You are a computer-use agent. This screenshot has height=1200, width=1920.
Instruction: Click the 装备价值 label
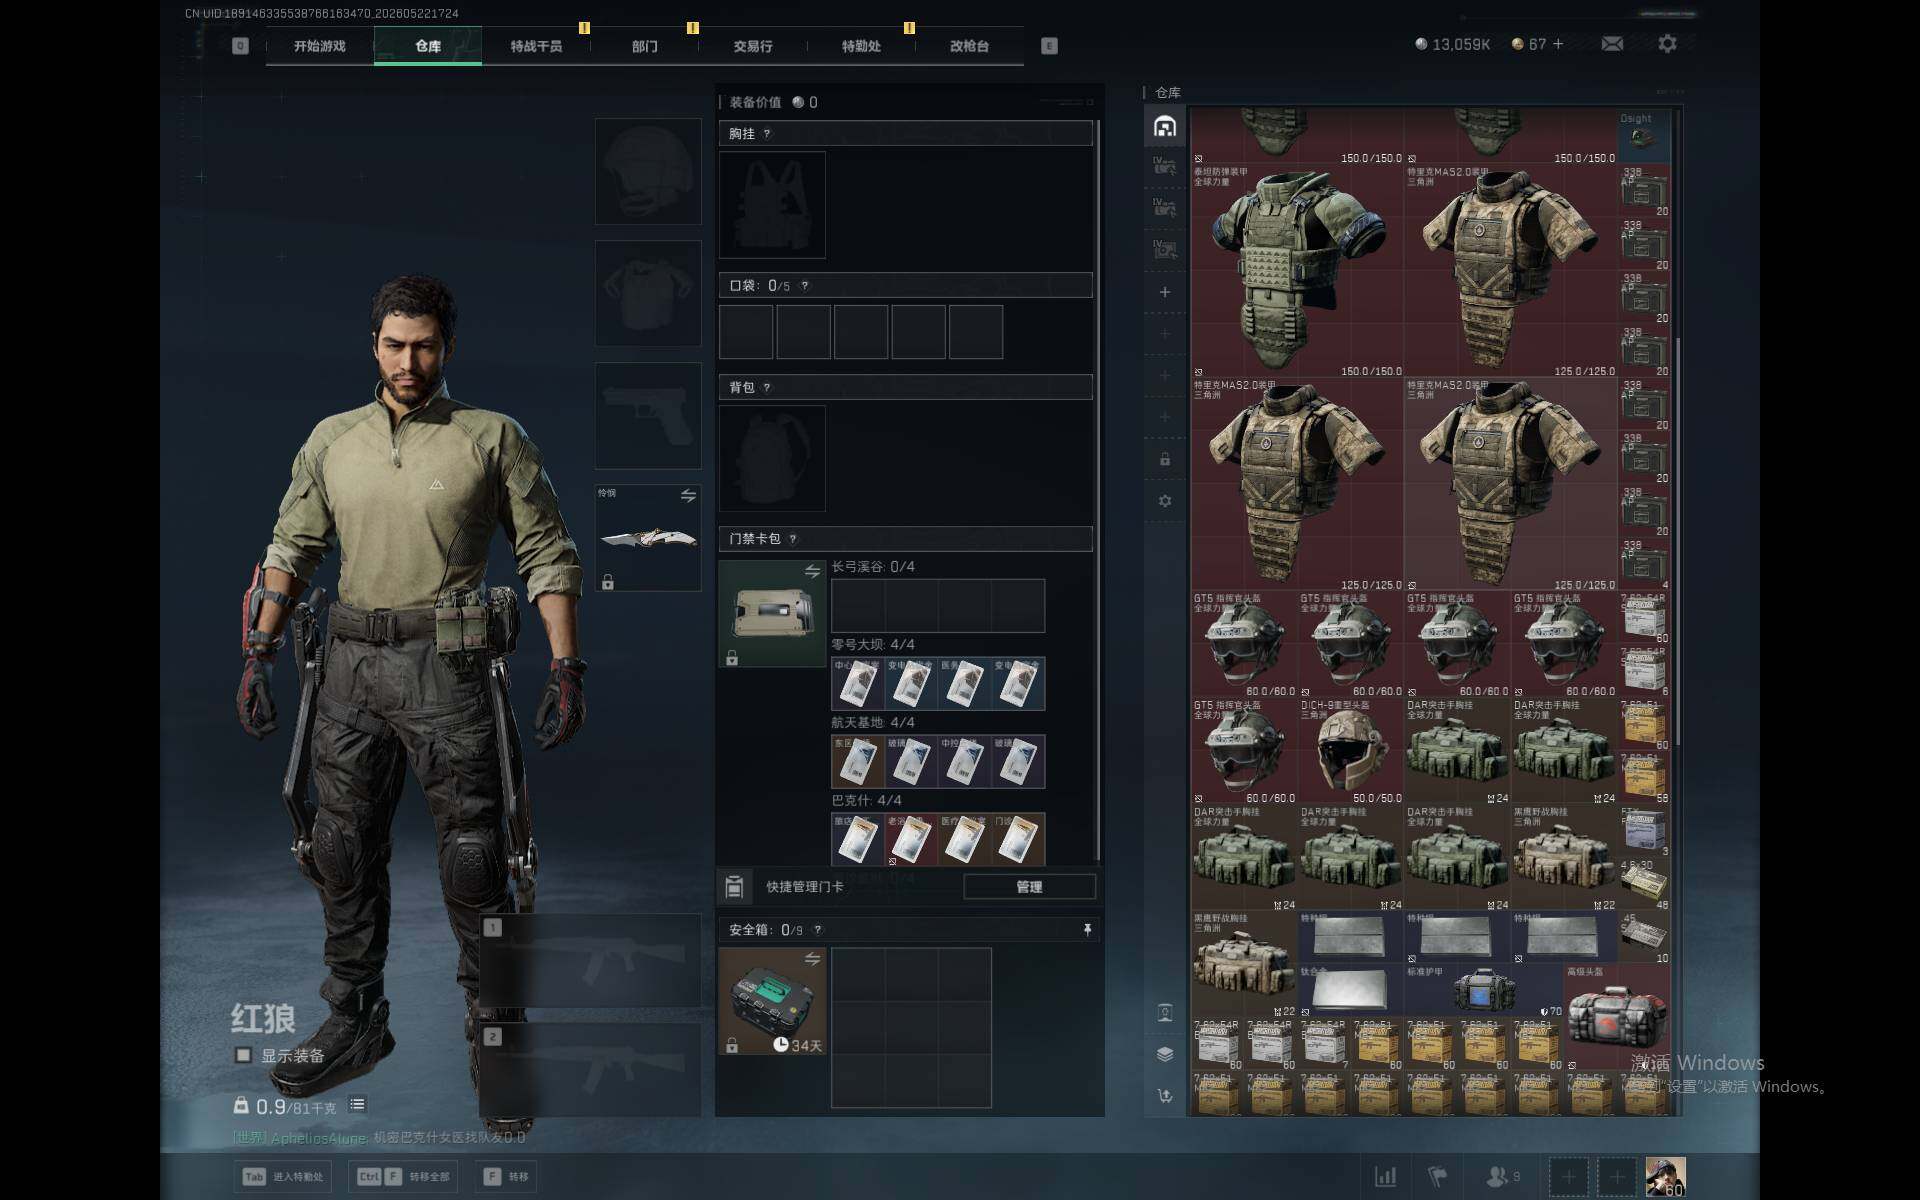755,102
